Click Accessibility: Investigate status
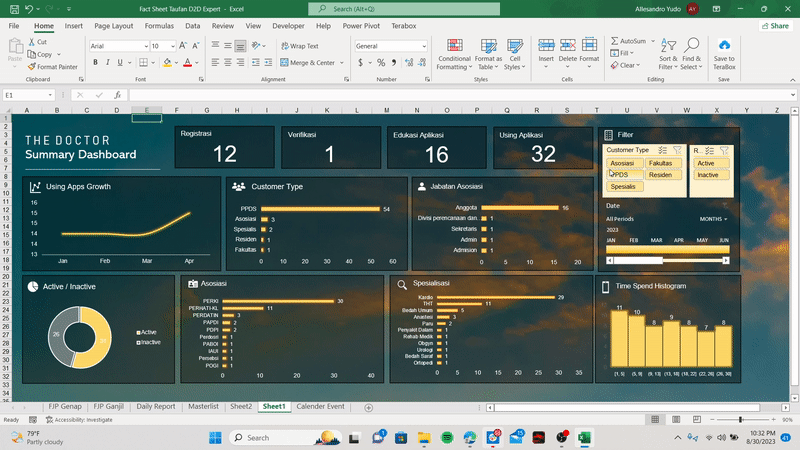This screenshot has width=800, height=450. pyautogui.click(x=79, y=420)
